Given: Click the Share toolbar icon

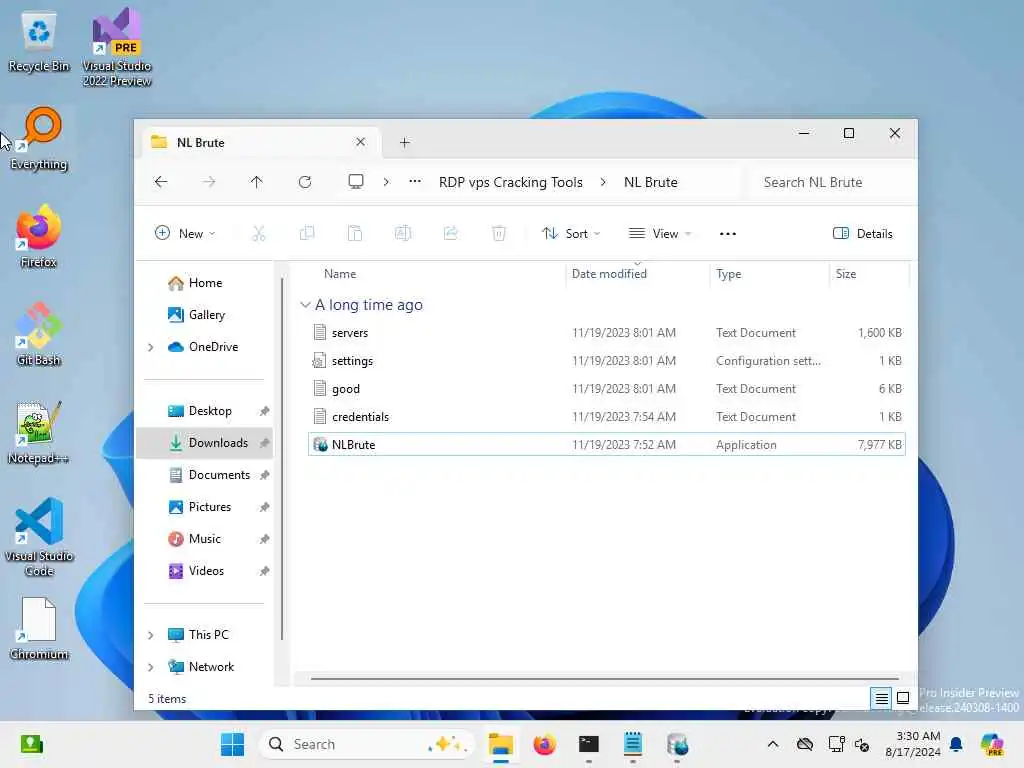Looking at the screenshot, I should 451,234.
